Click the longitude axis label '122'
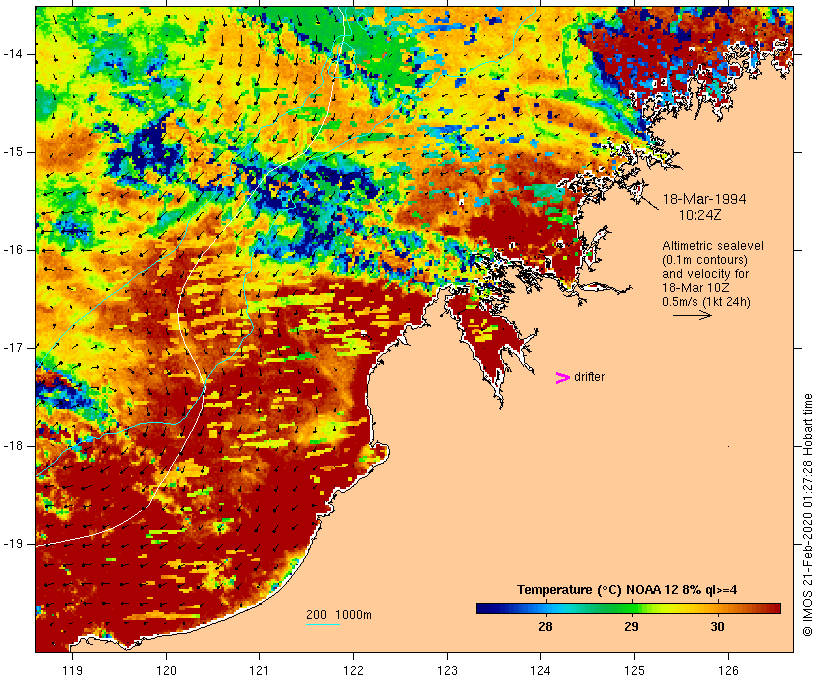Screen dimensions: 820x680 (354, 670)
